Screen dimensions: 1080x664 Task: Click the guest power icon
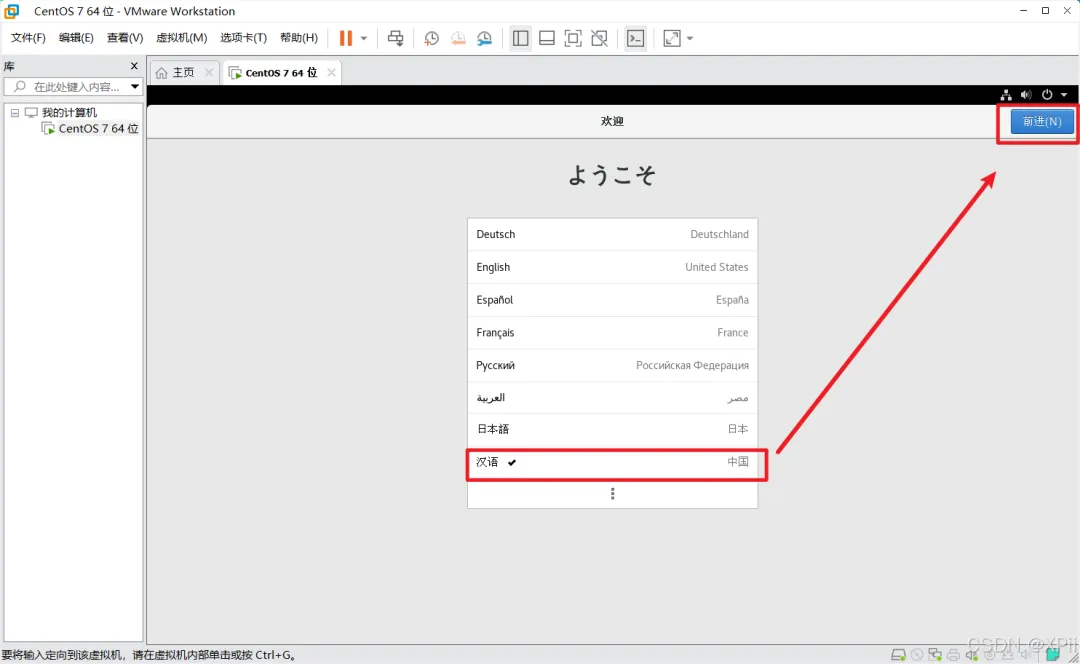click(1047, 94)
